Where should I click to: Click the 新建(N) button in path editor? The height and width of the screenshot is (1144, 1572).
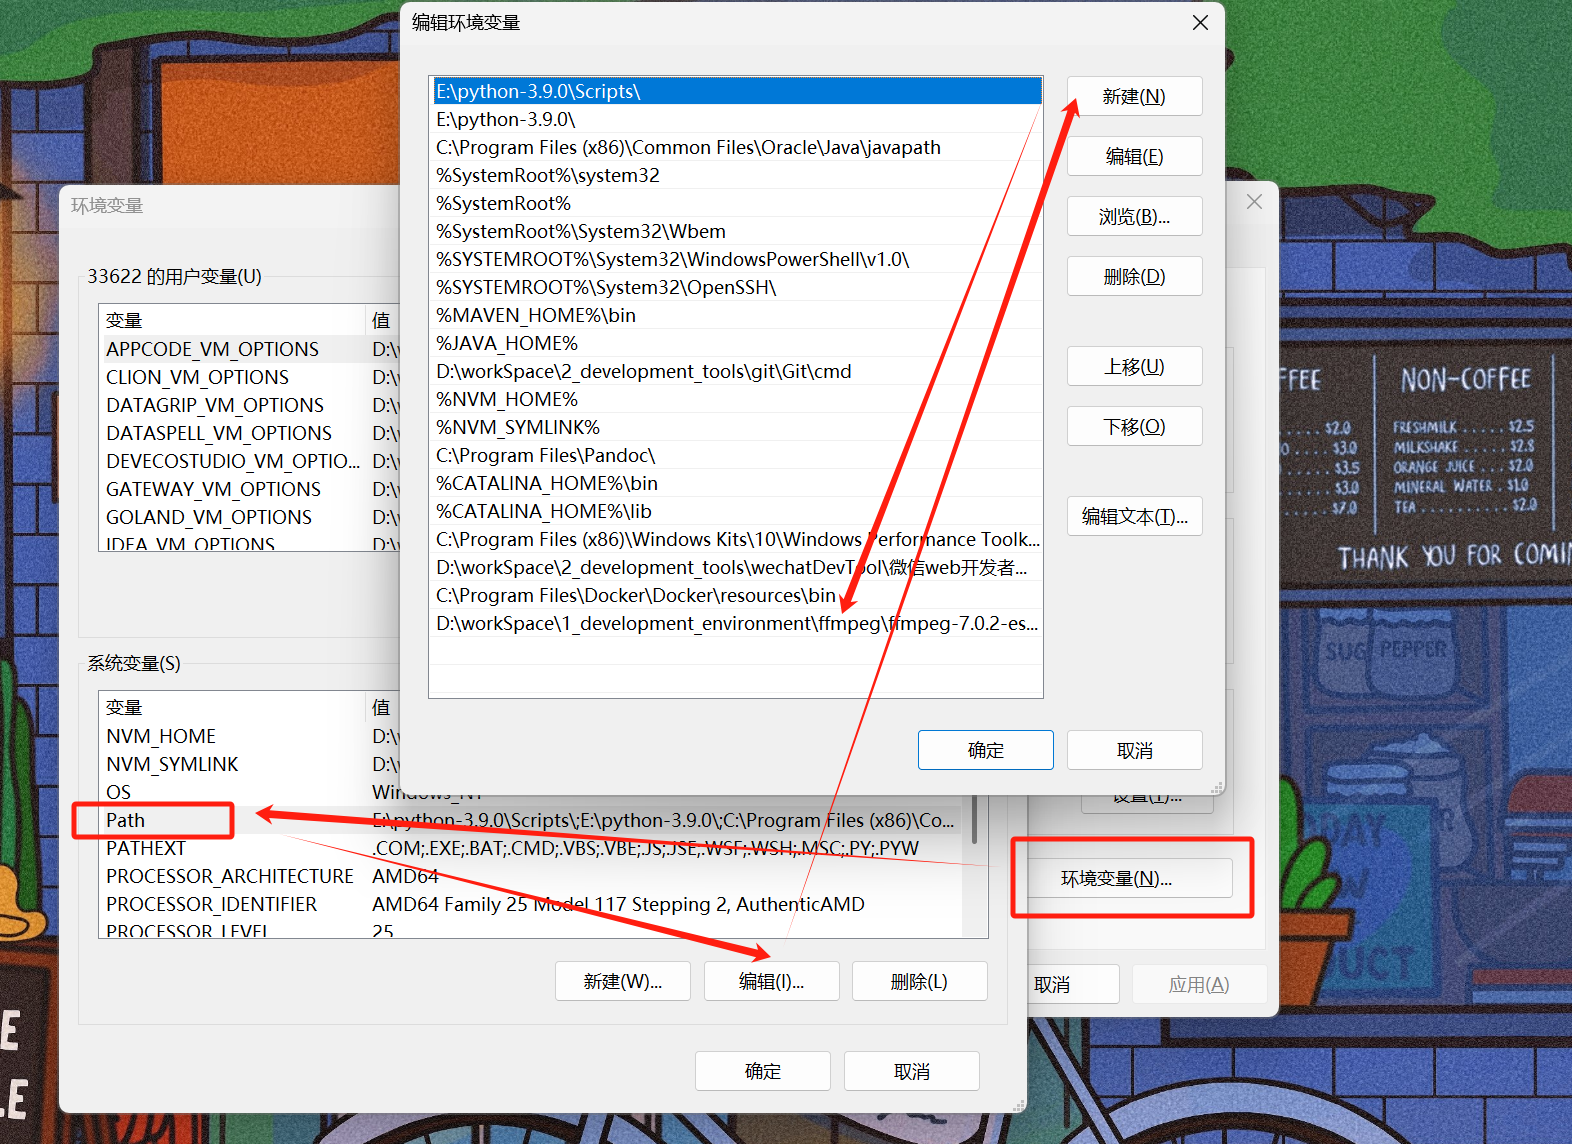1134,97
